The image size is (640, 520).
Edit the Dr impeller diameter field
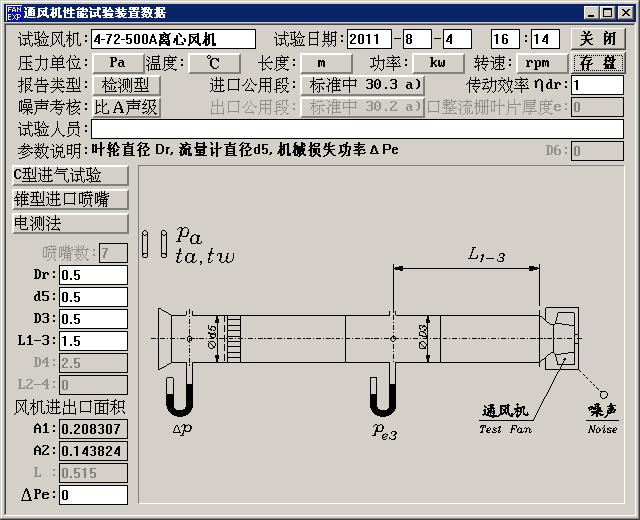pyautogui.click(x=93, y=275)
